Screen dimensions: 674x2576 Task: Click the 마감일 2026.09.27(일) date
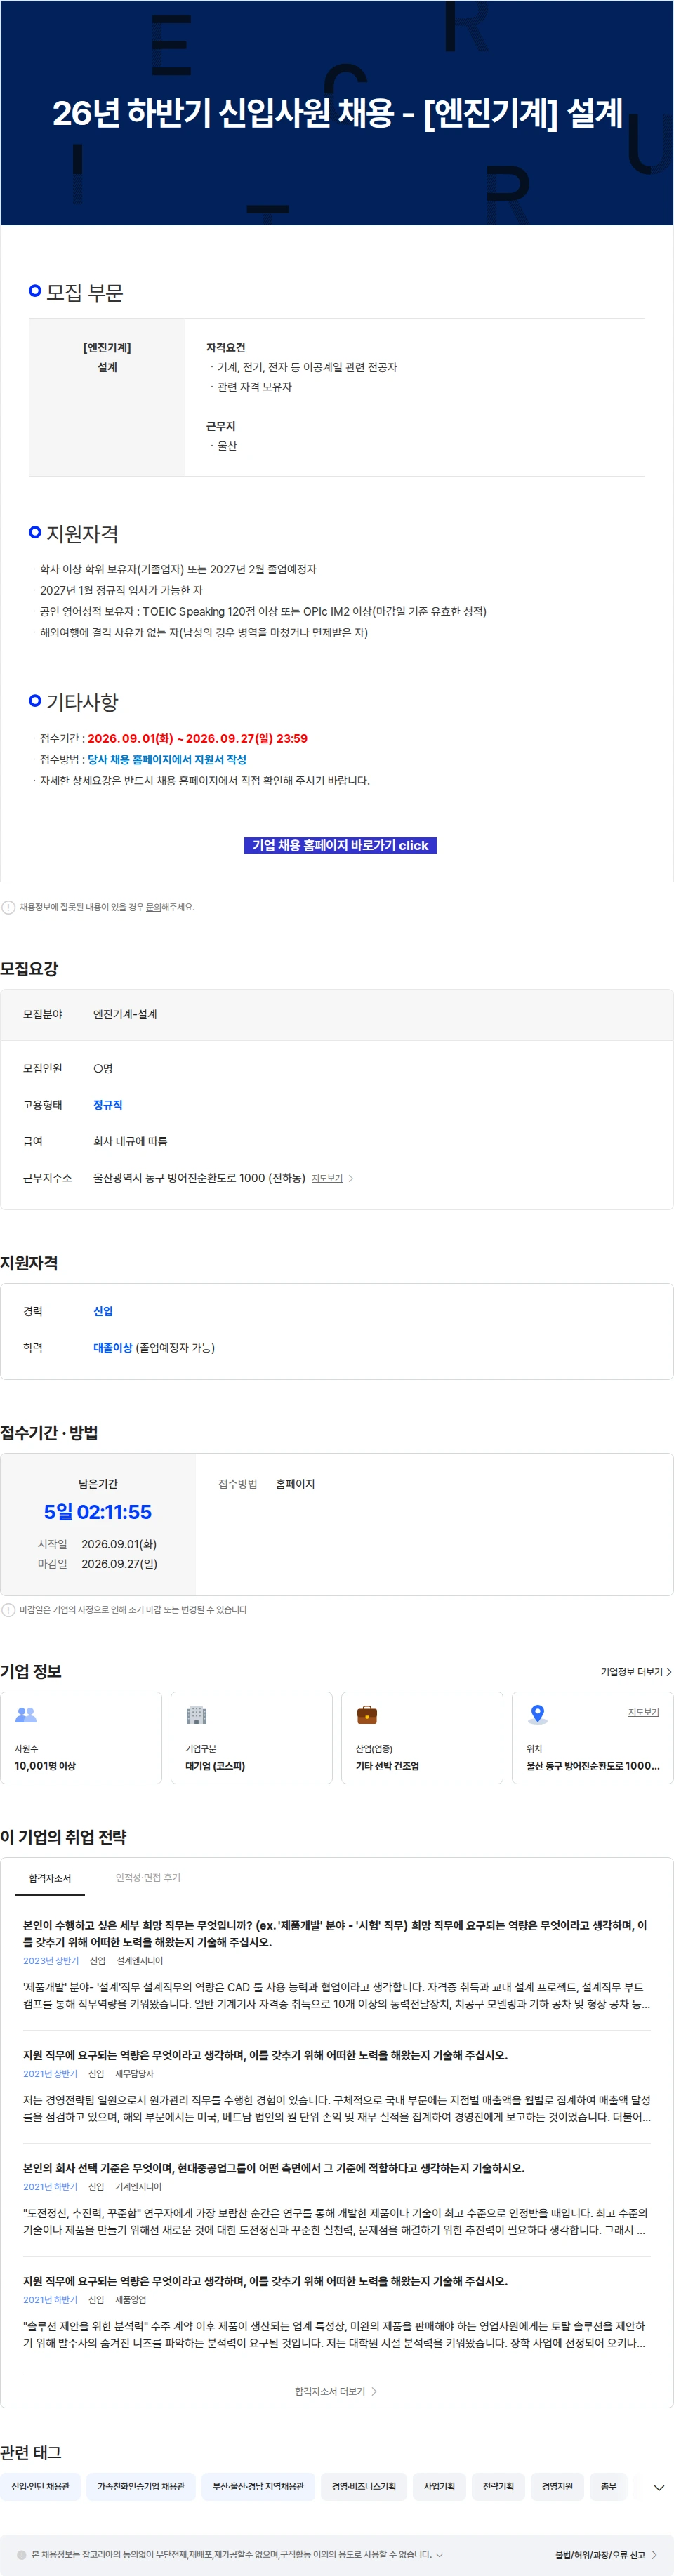(x=119, y=1564)
